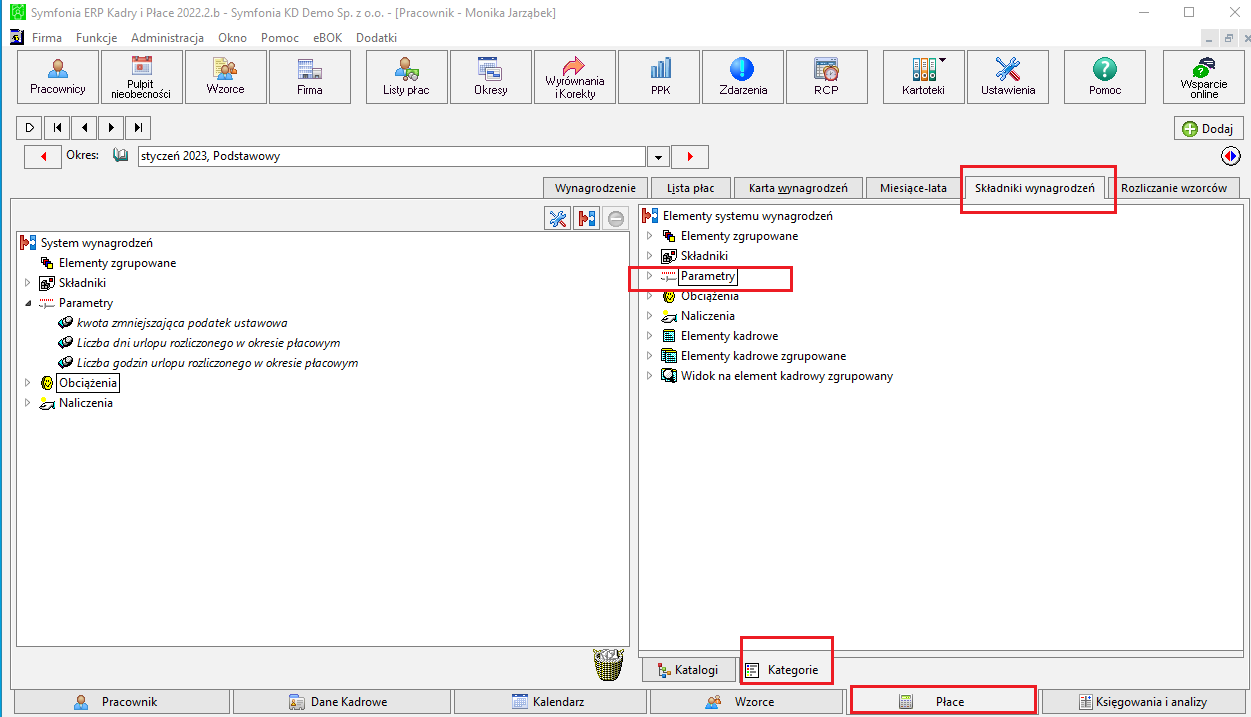Image resolution: width=1251 pixels, height=717 pixels.
Task: Select Liczba dni urlopu rozliczonego item
Action: pyautogui.click(x=208, y=343)
